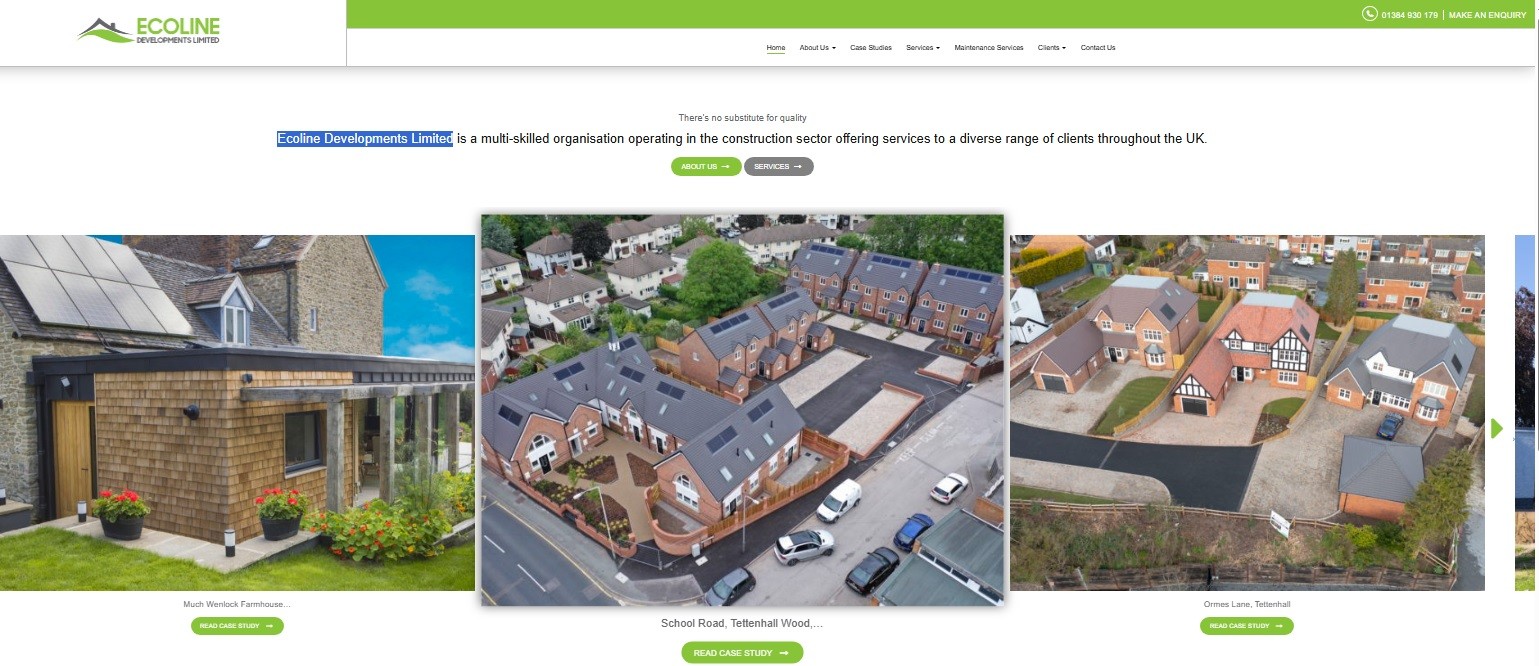Read case study for Much Wenlock Farmhouse
Screen dimensions: 1539x666
237,626
